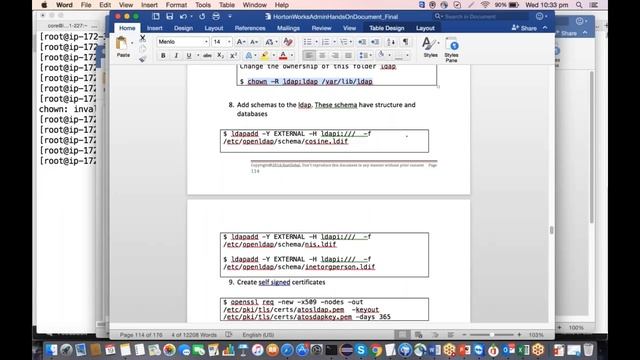Open Google Chrome from the Dock
Viewport: 640px width, 360px height.
(x=376, y=350)
